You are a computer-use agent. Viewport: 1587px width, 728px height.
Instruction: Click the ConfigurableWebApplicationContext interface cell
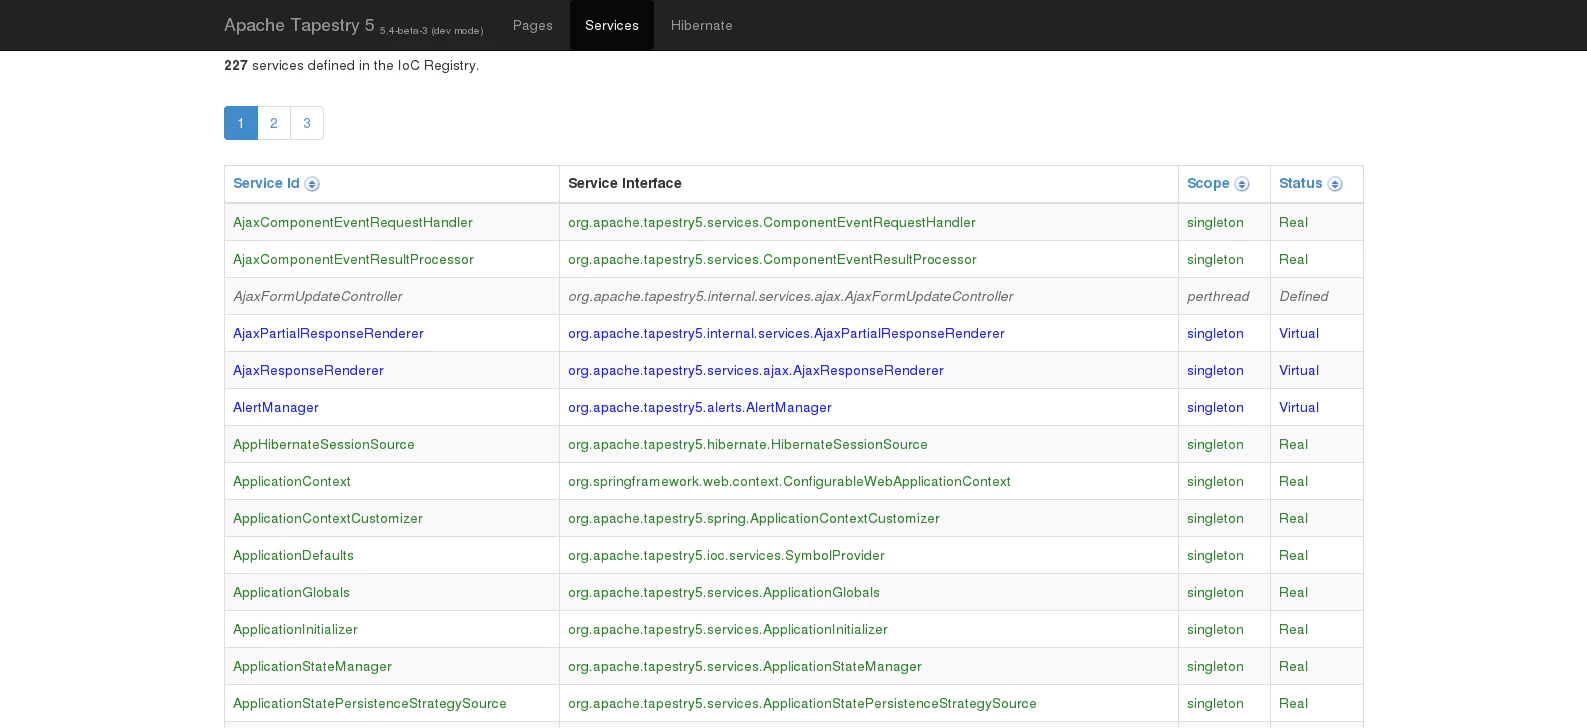(789, 481)
